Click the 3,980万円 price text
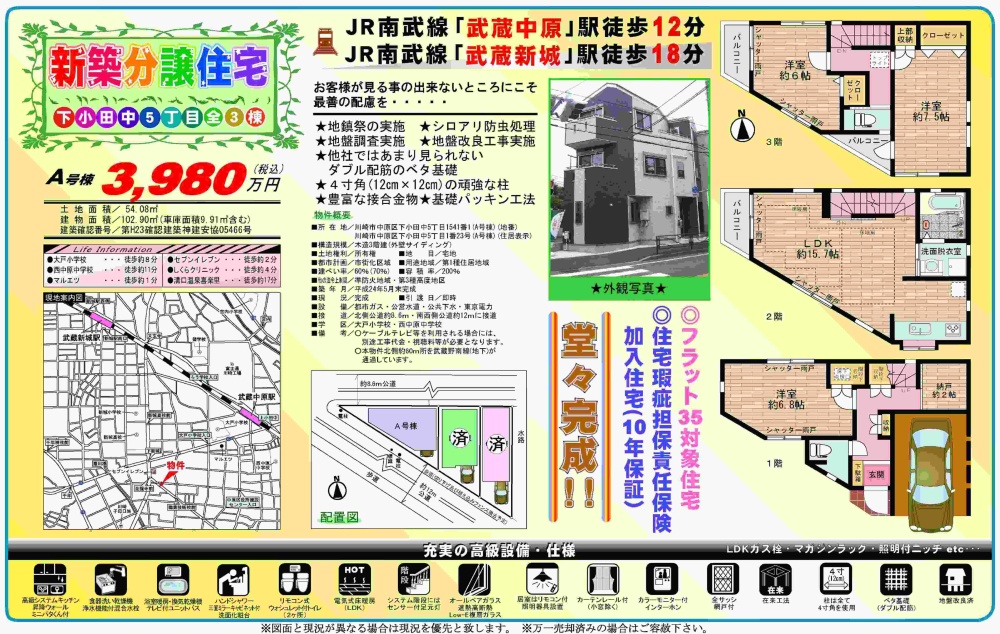The width and height of the screenshot is (1000, 634). point(192,180)
